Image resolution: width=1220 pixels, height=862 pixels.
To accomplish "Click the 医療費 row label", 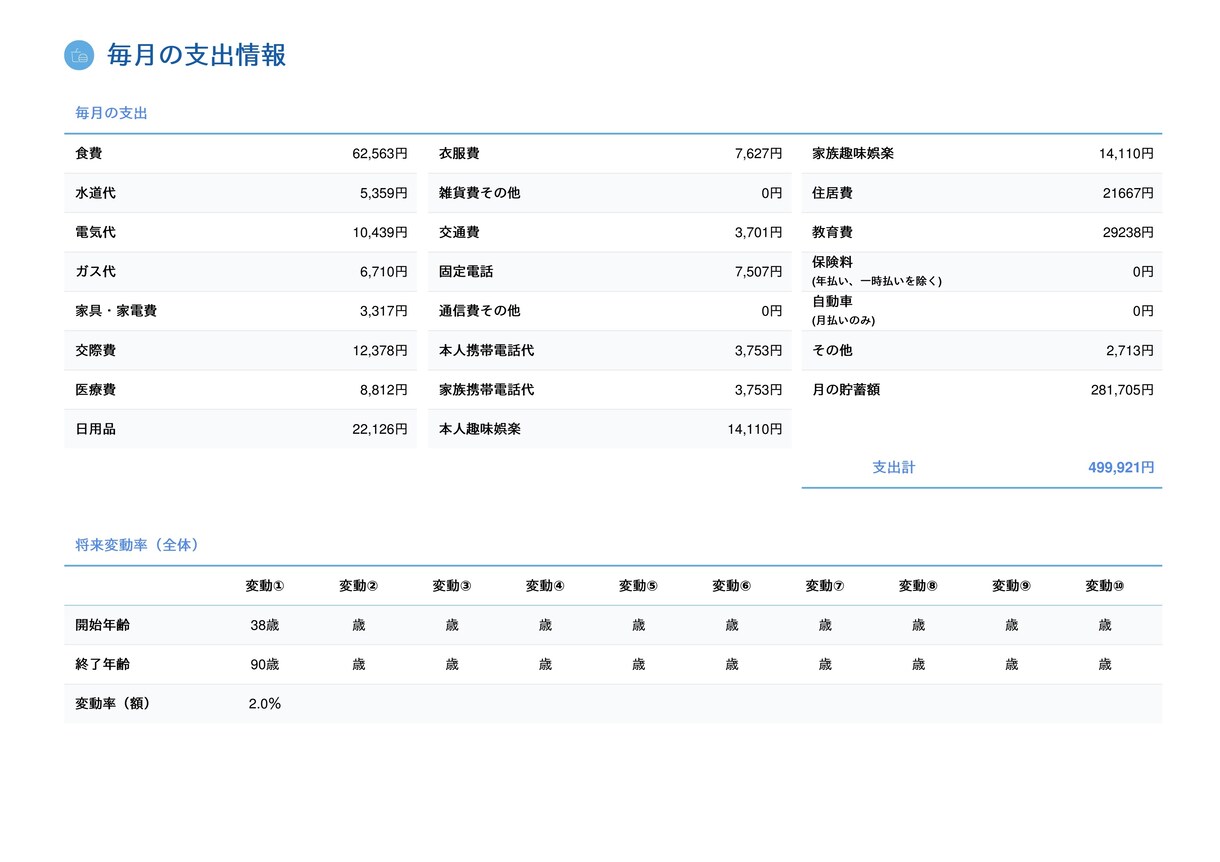I will 95,390.
